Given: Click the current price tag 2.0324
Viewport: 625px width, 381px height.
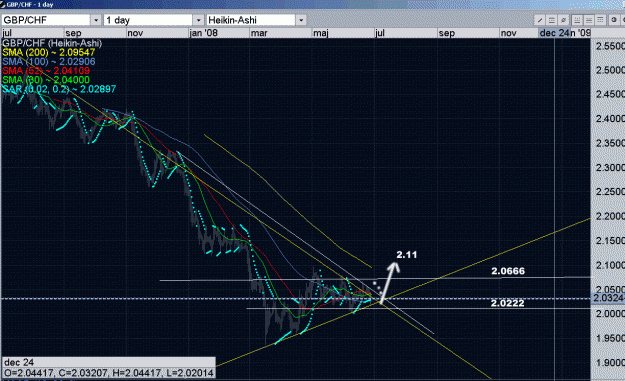Looking at the screenshot, I should [608, 298].
